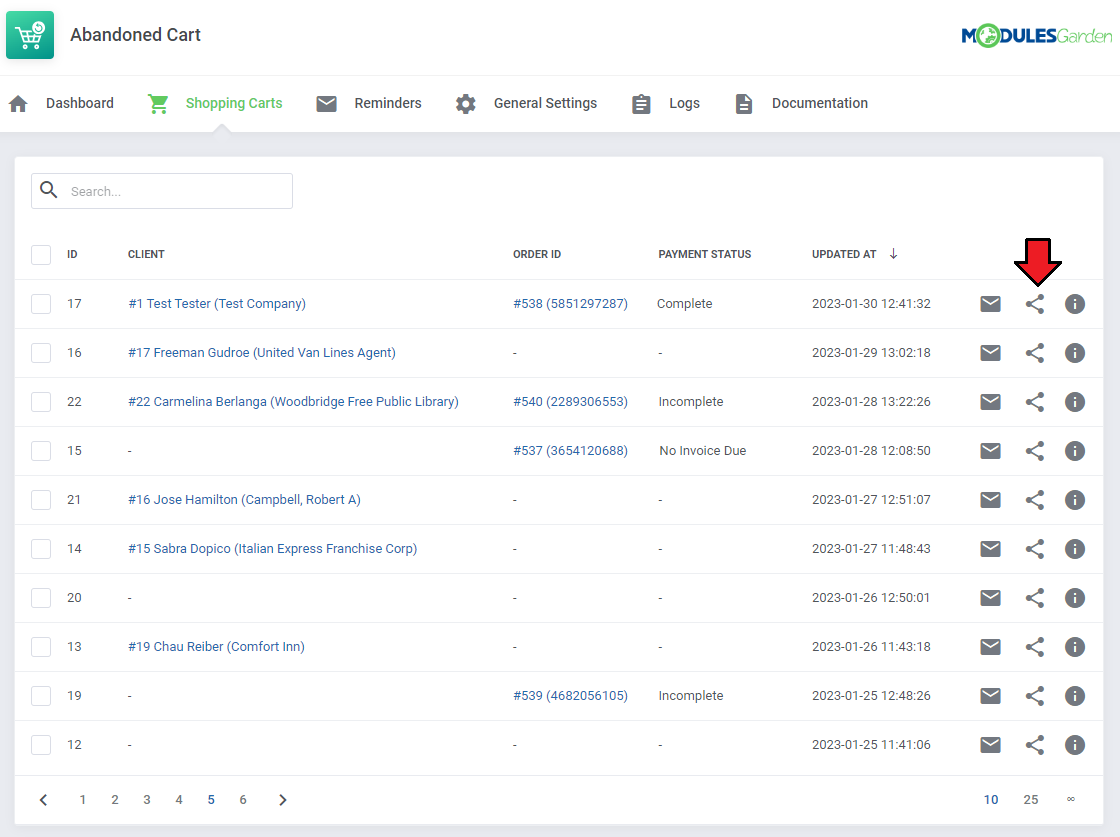The image size is (1120, 837).
Task: Open the Dashboard tab
Action: coord(61,104)
